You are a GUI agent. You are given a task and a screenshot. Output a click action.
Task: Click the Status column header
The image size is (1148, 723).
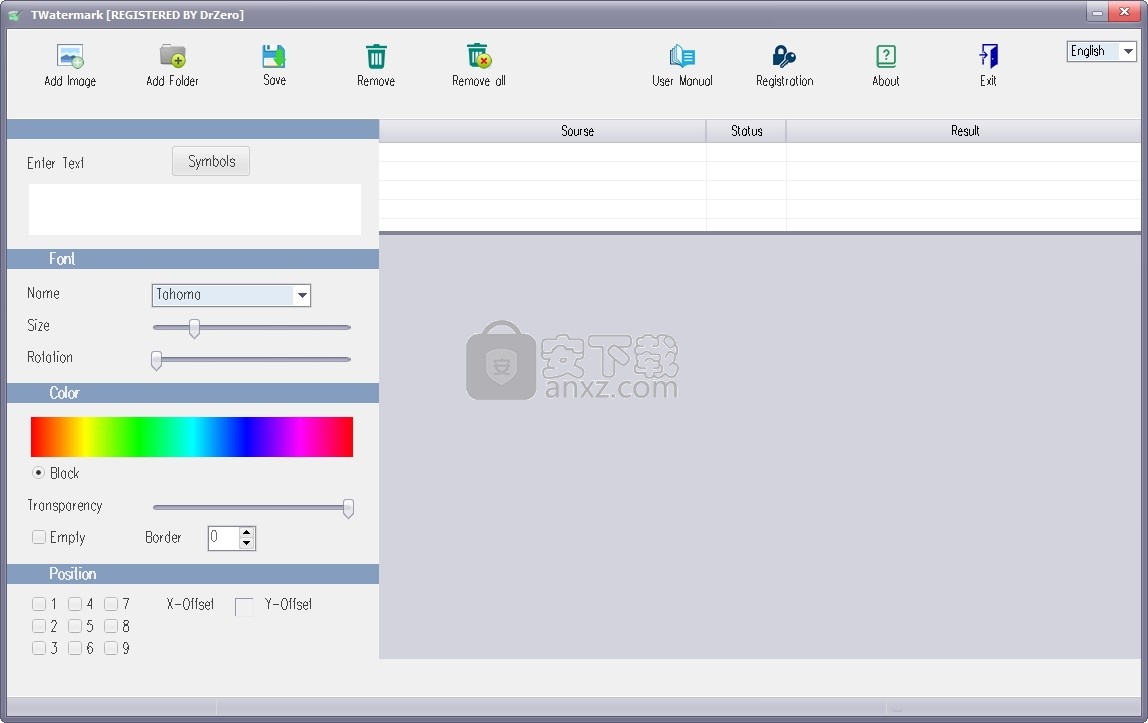coord(746,131)
